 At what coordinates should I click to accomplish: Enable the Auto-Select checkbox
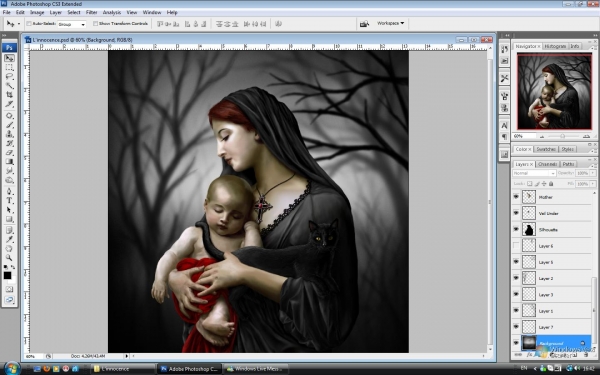[29, 24]
